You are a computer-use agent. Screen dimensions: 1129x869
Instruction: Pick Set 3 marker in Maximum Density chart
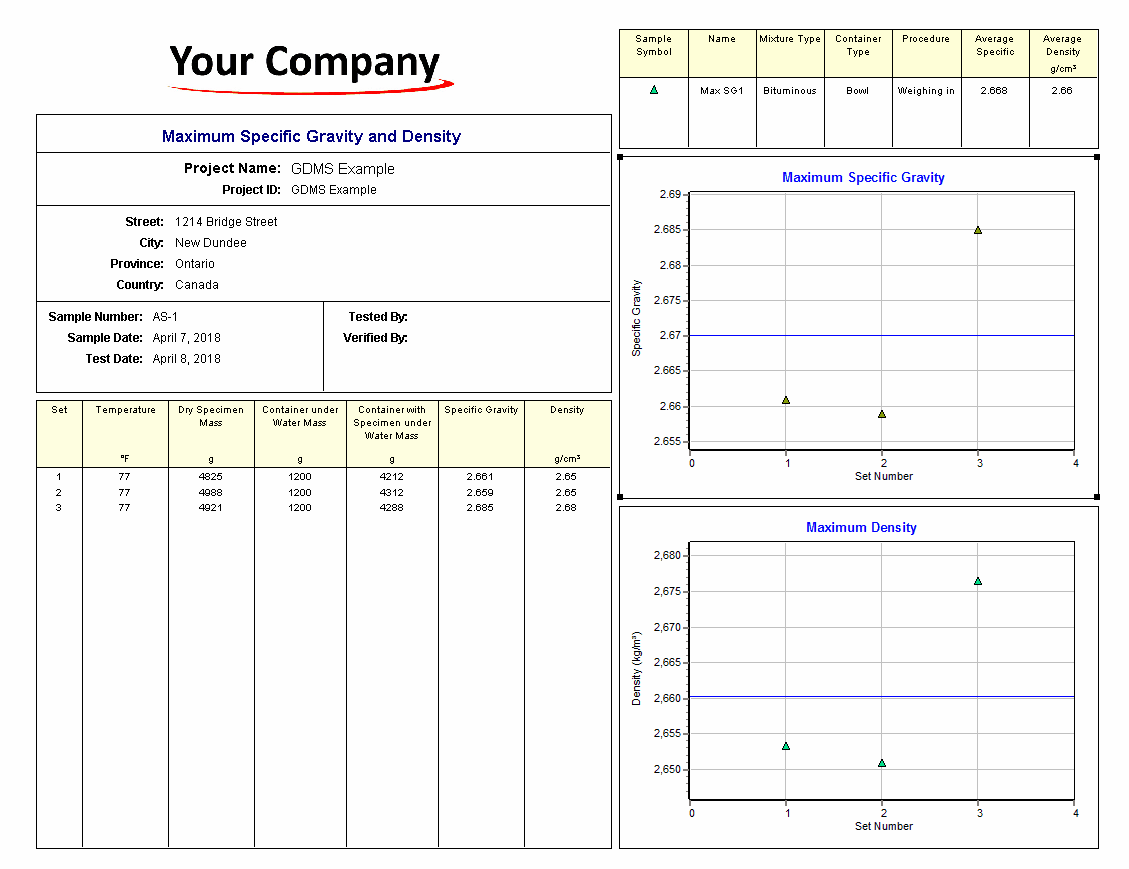coord(978,581)
